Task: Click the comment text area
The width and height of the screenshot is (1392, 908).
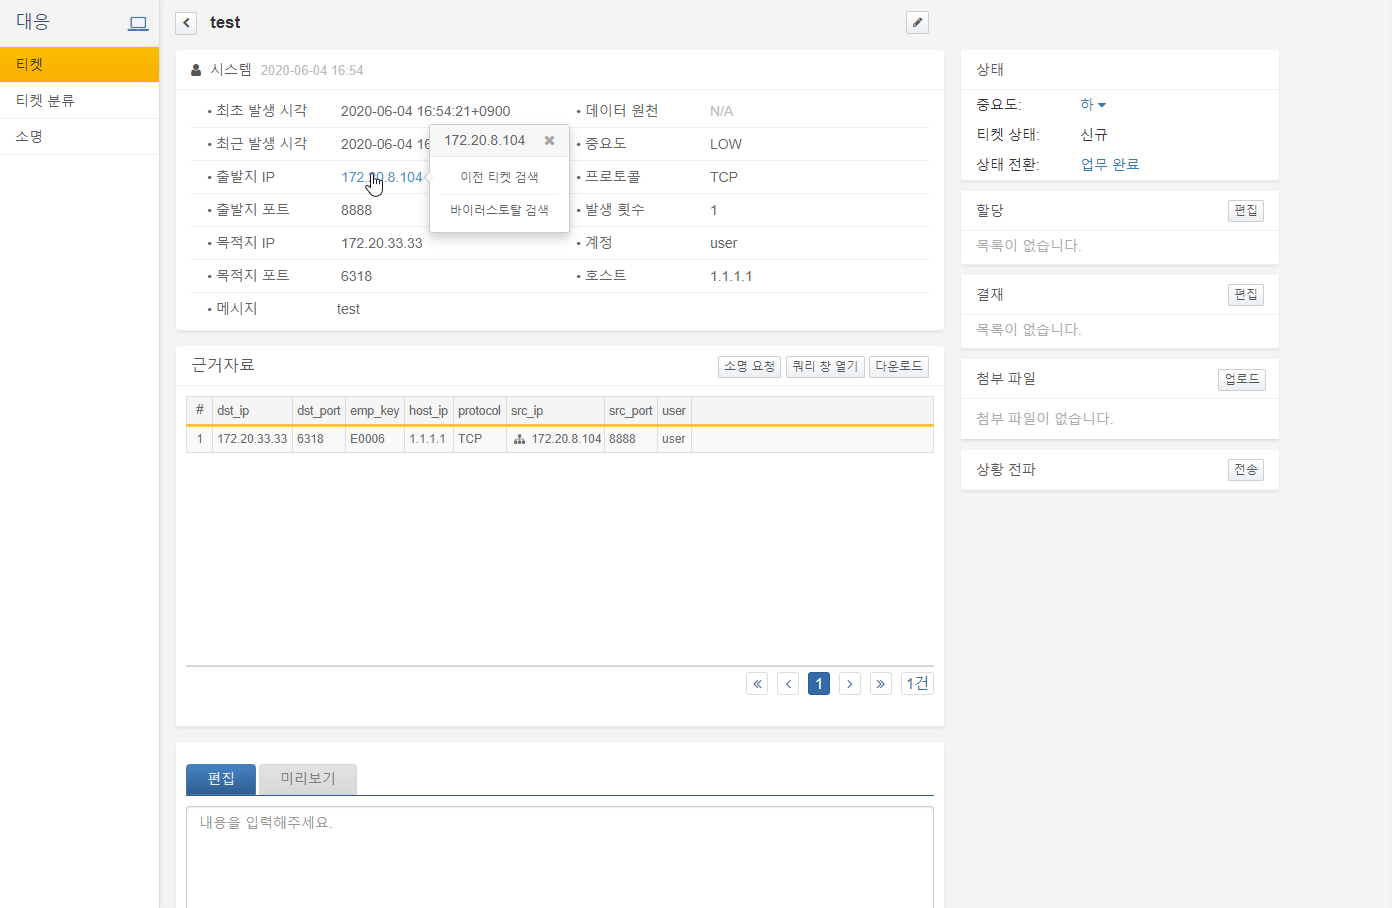Action: [x=560, y=857]
